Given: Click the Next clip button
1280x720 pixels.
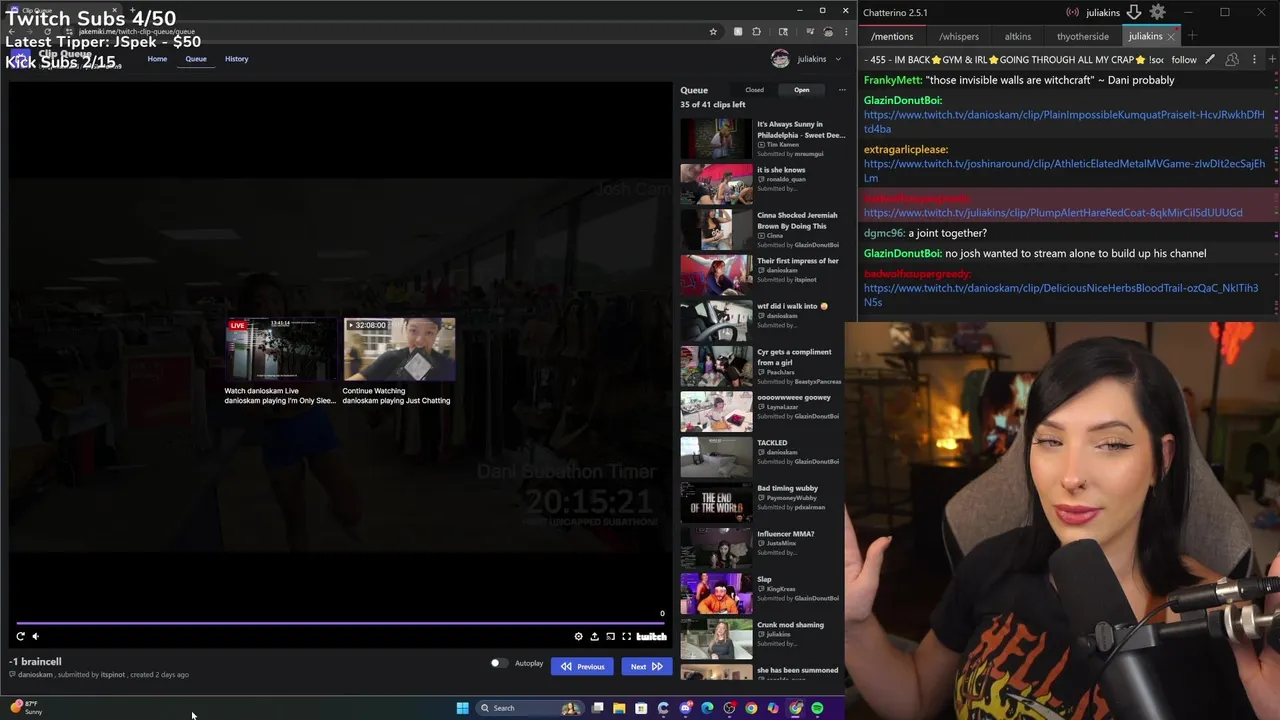Looking at the screenshot, I should click(646, 666).
